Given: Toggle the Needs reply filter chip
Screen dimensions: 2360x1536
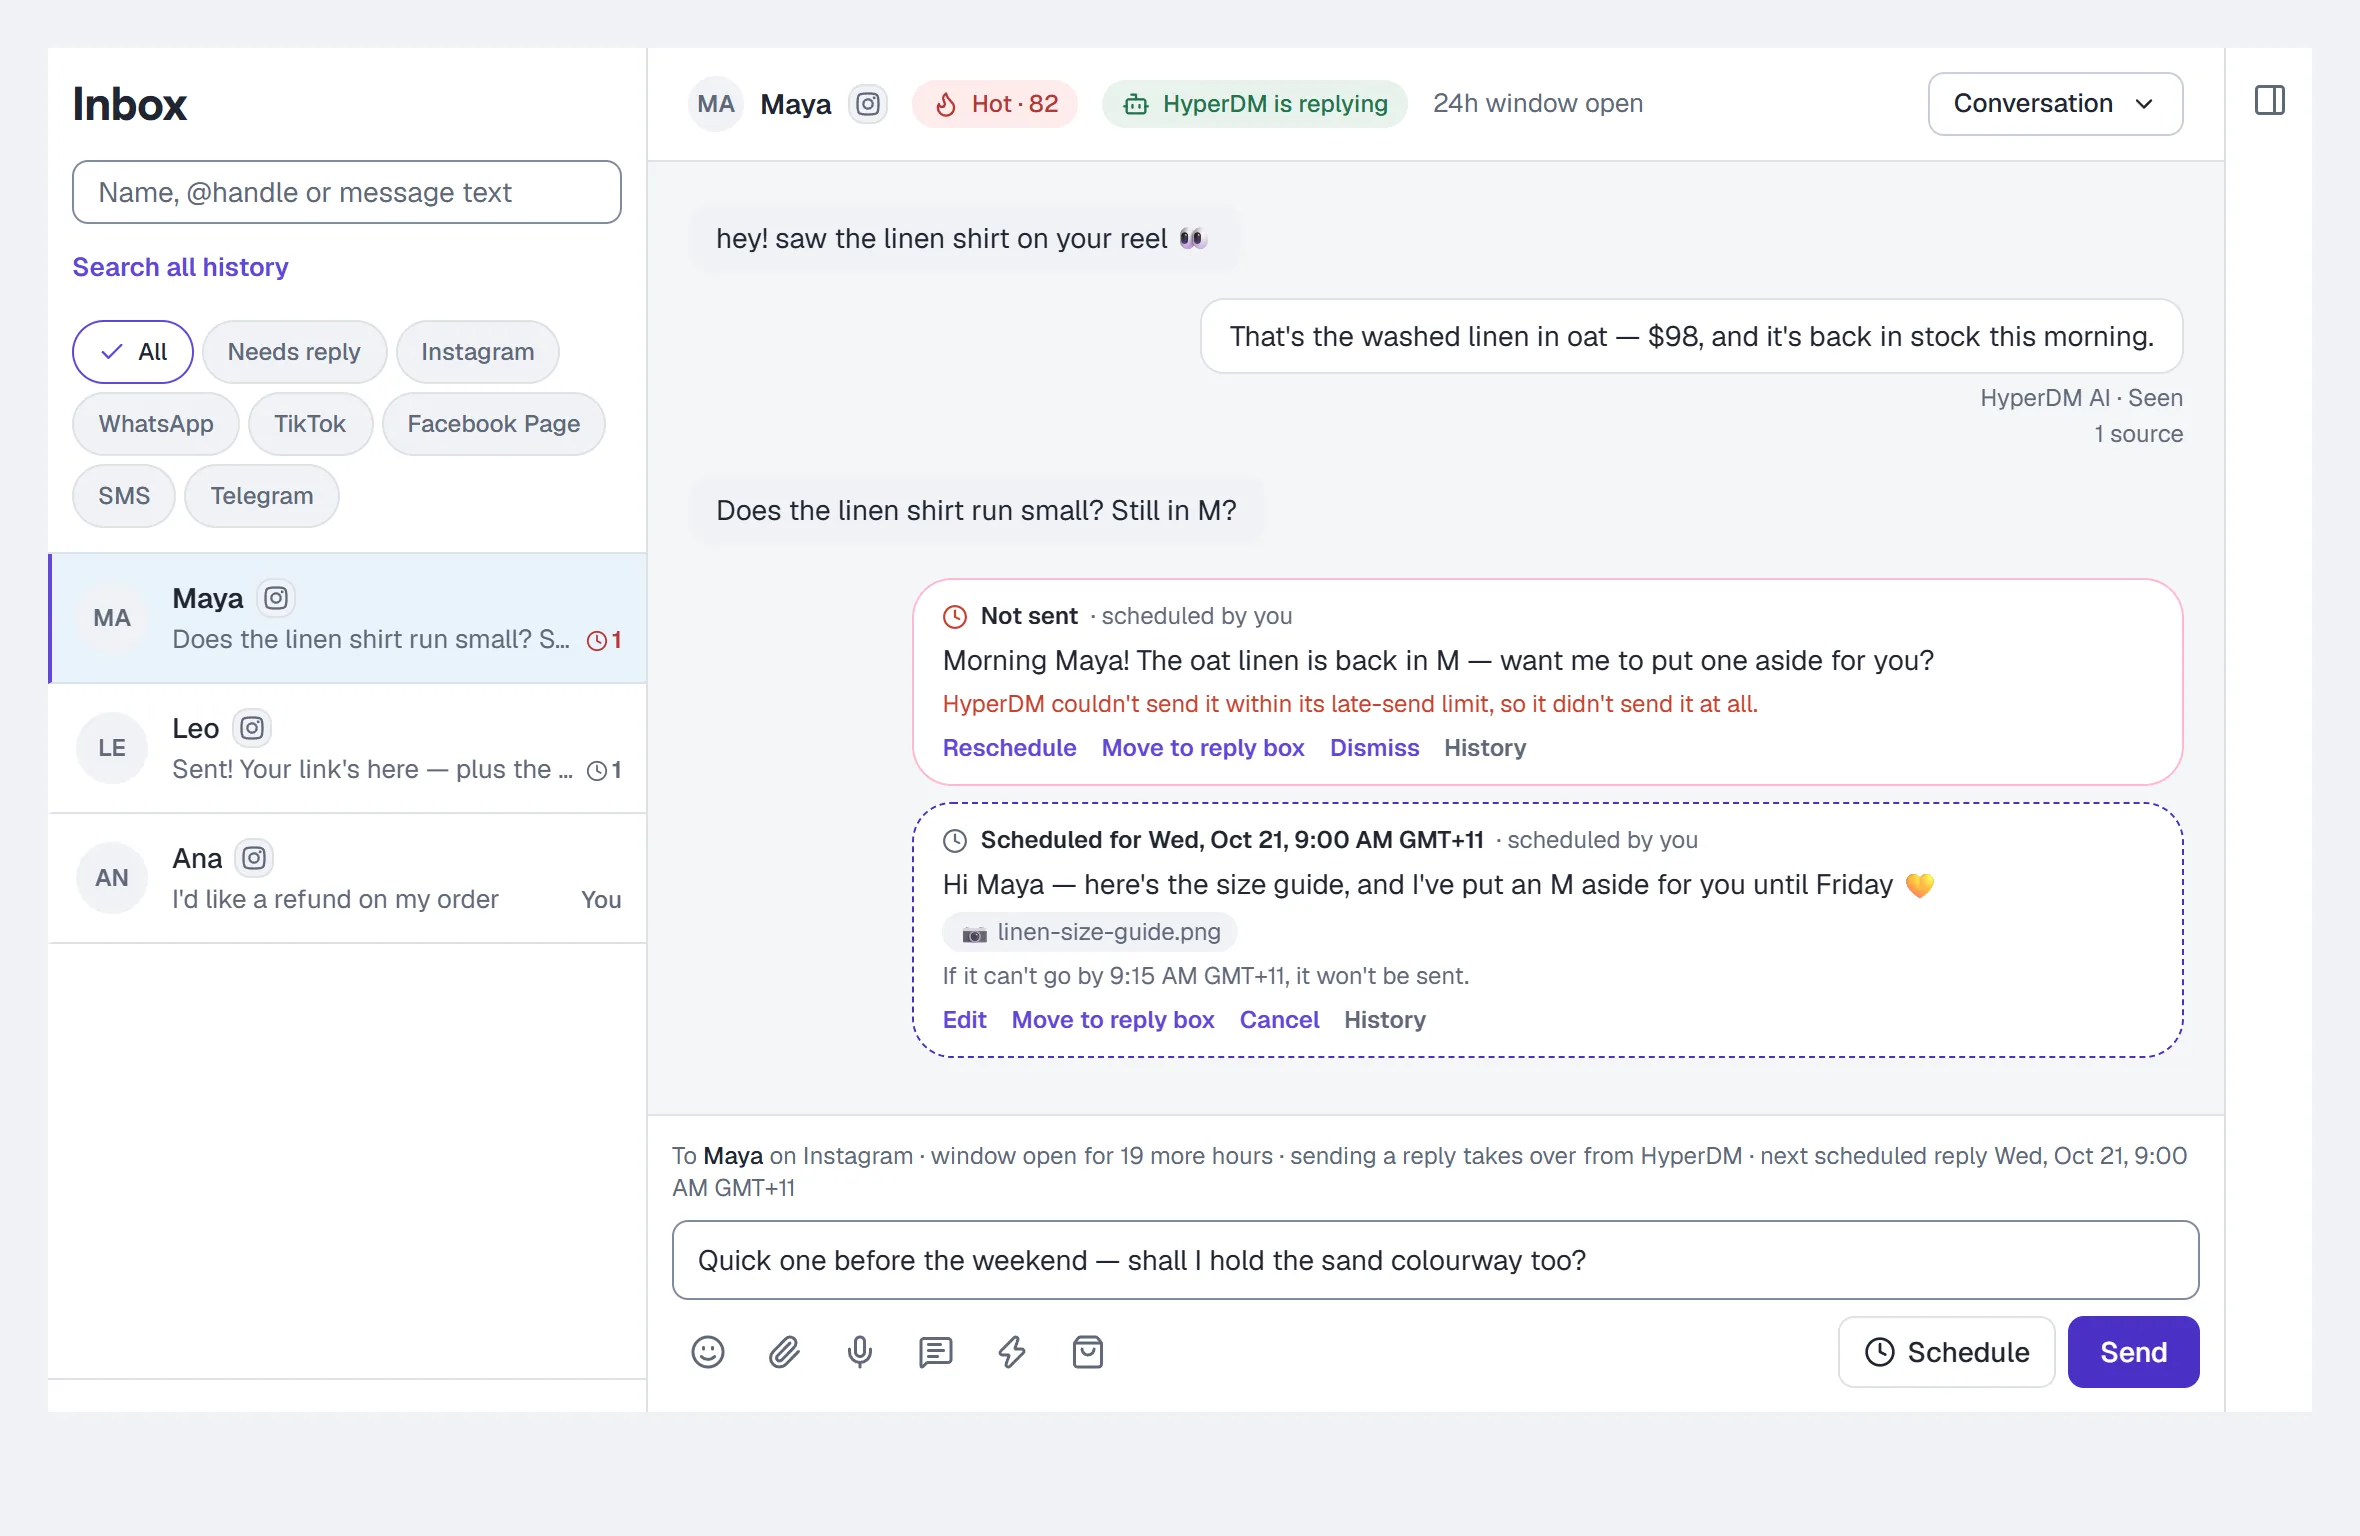Looking at the screenshot, I should tap(294, 352).
